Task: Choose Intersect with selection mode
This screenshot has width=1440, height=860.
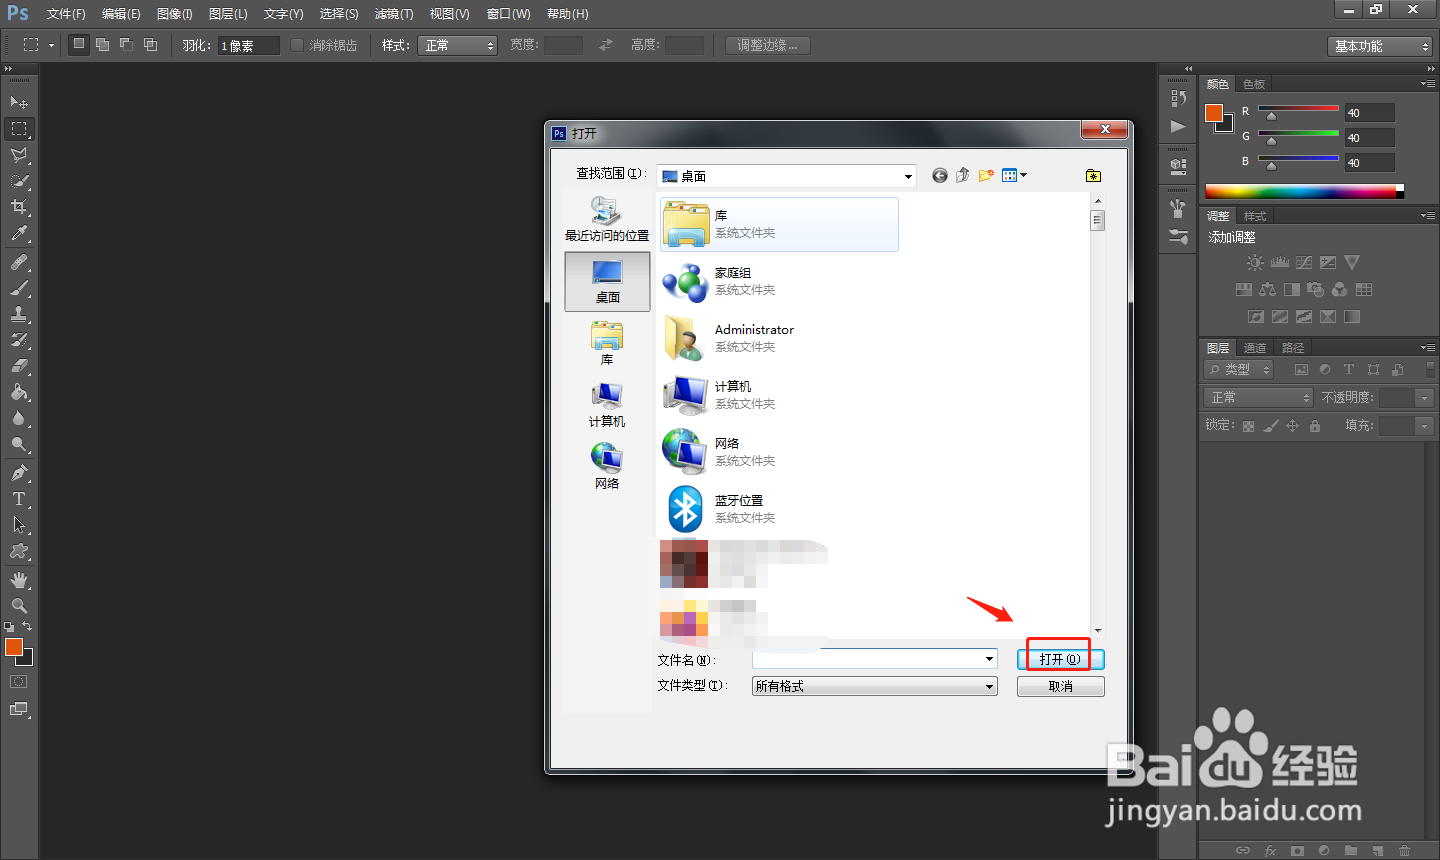Action: (151, 45)
